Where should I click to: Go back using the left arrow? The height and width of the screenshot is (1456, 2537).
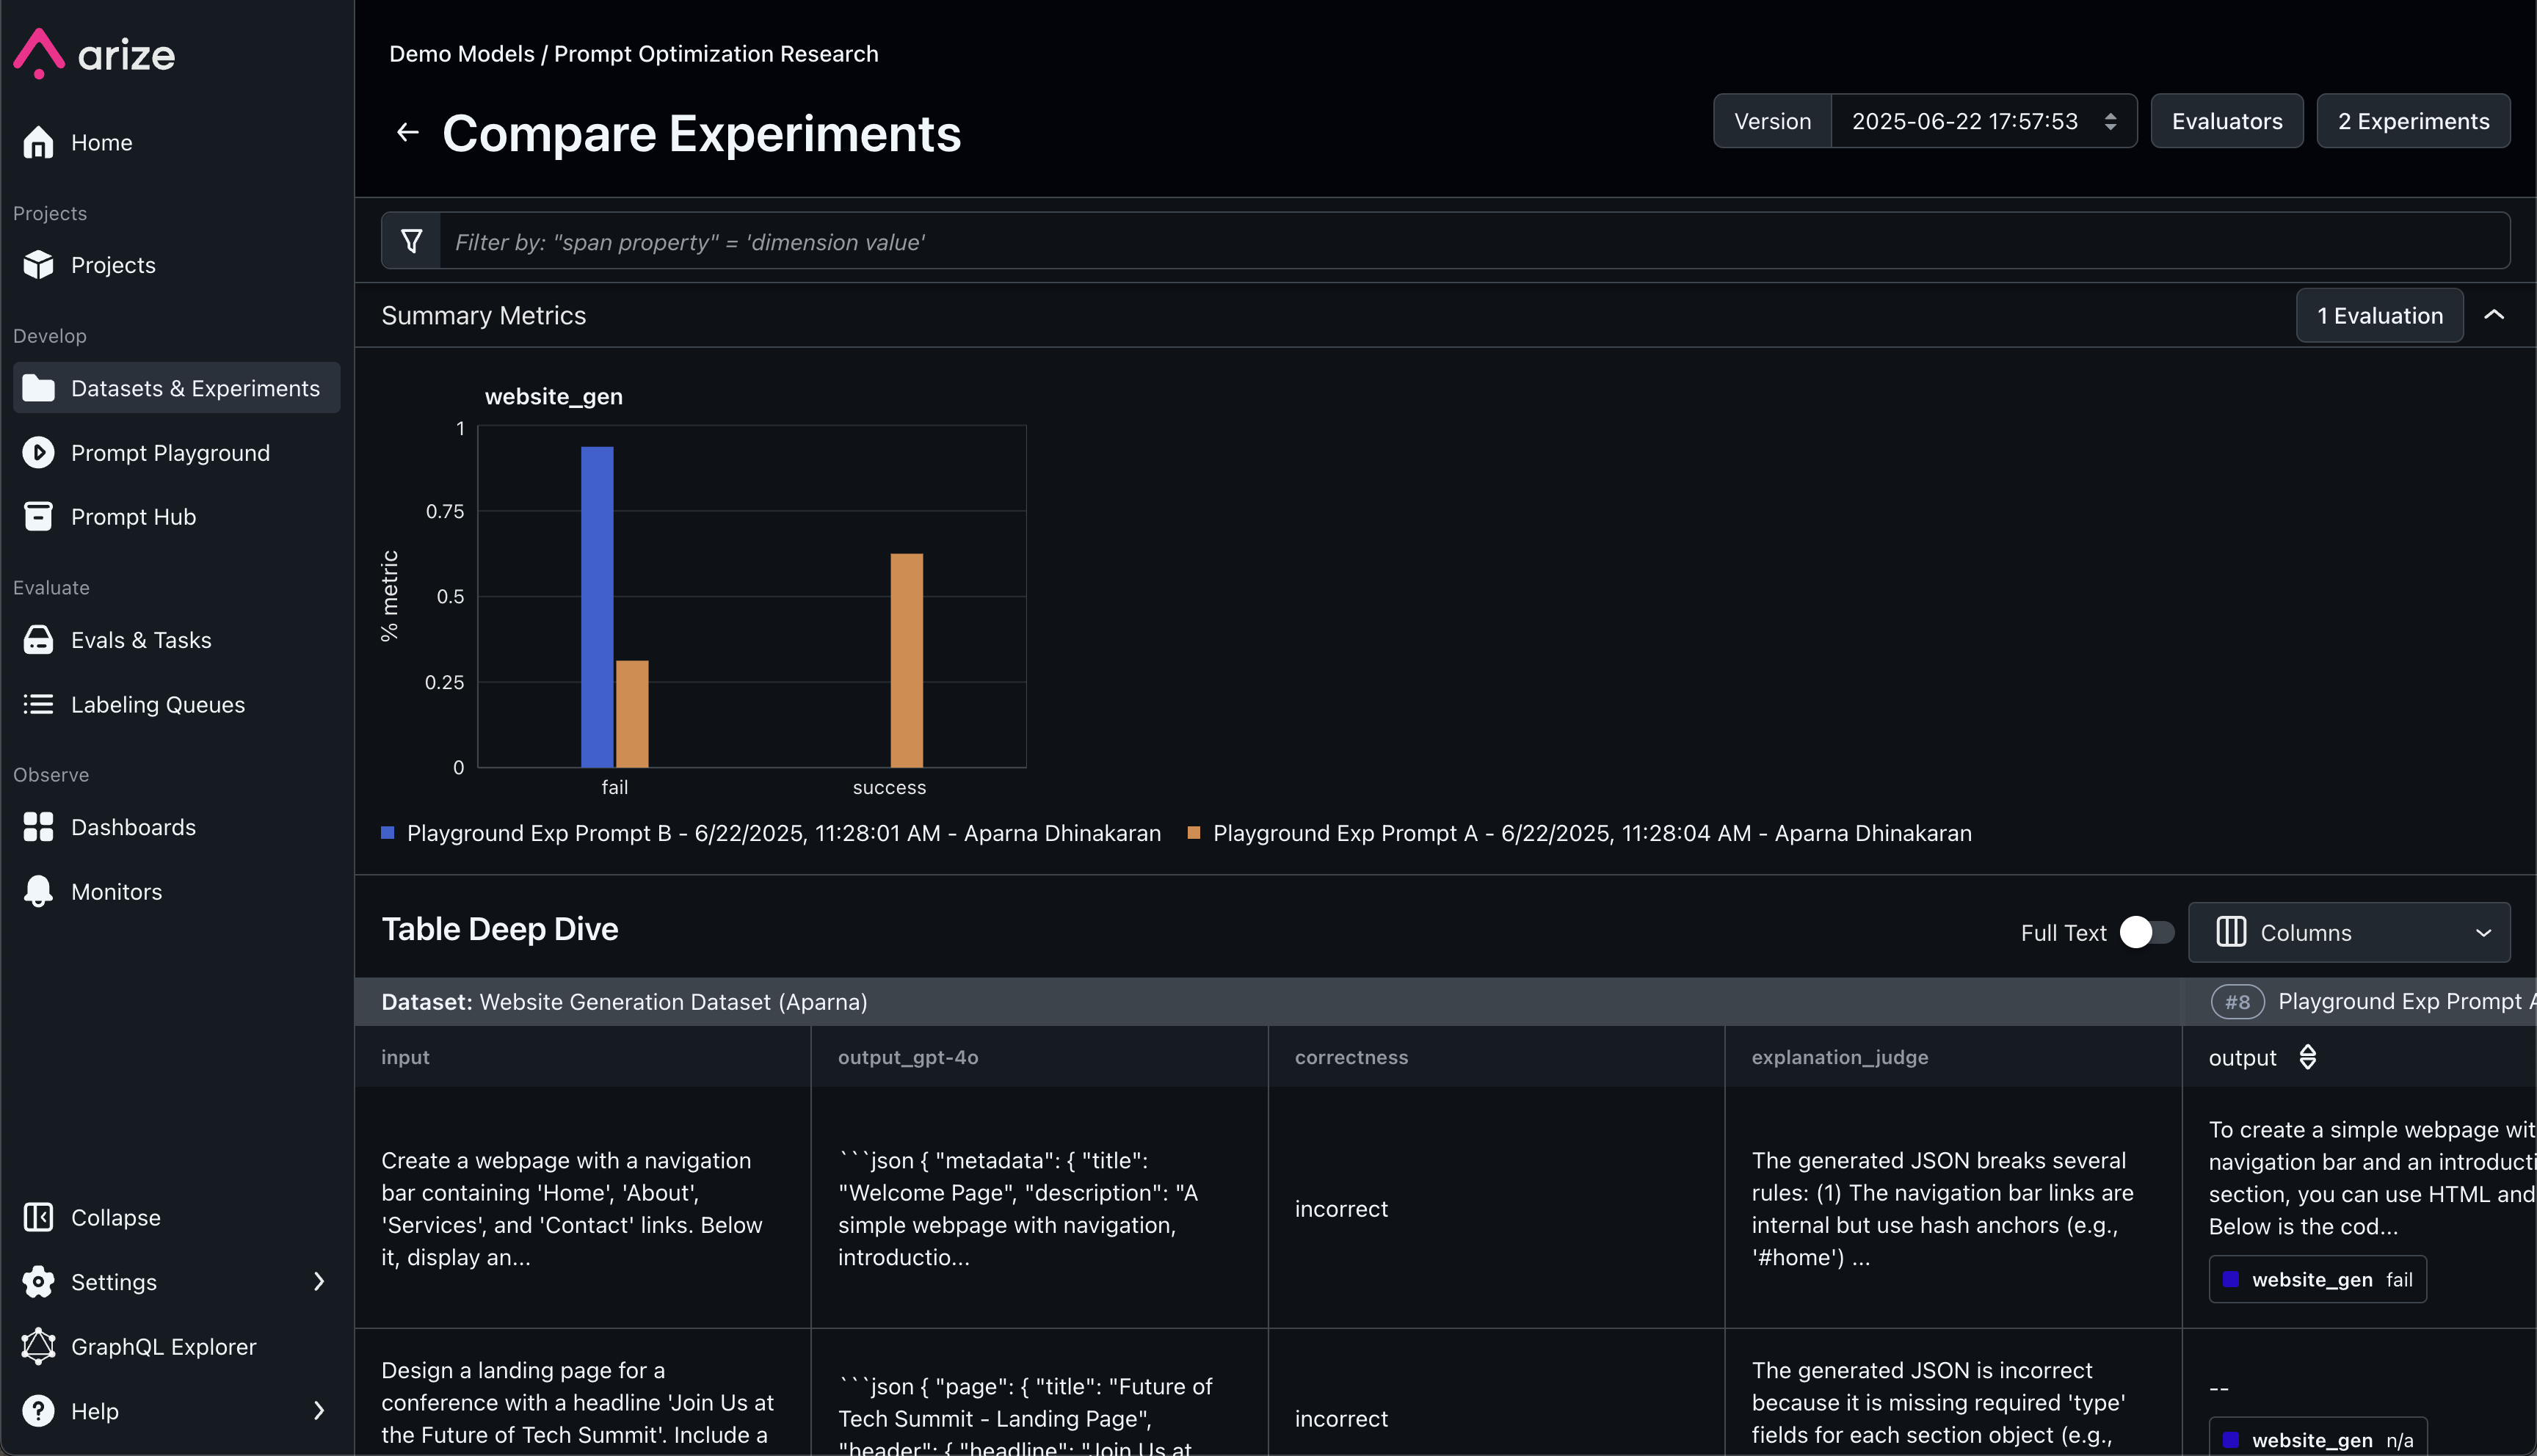(407, 132)
